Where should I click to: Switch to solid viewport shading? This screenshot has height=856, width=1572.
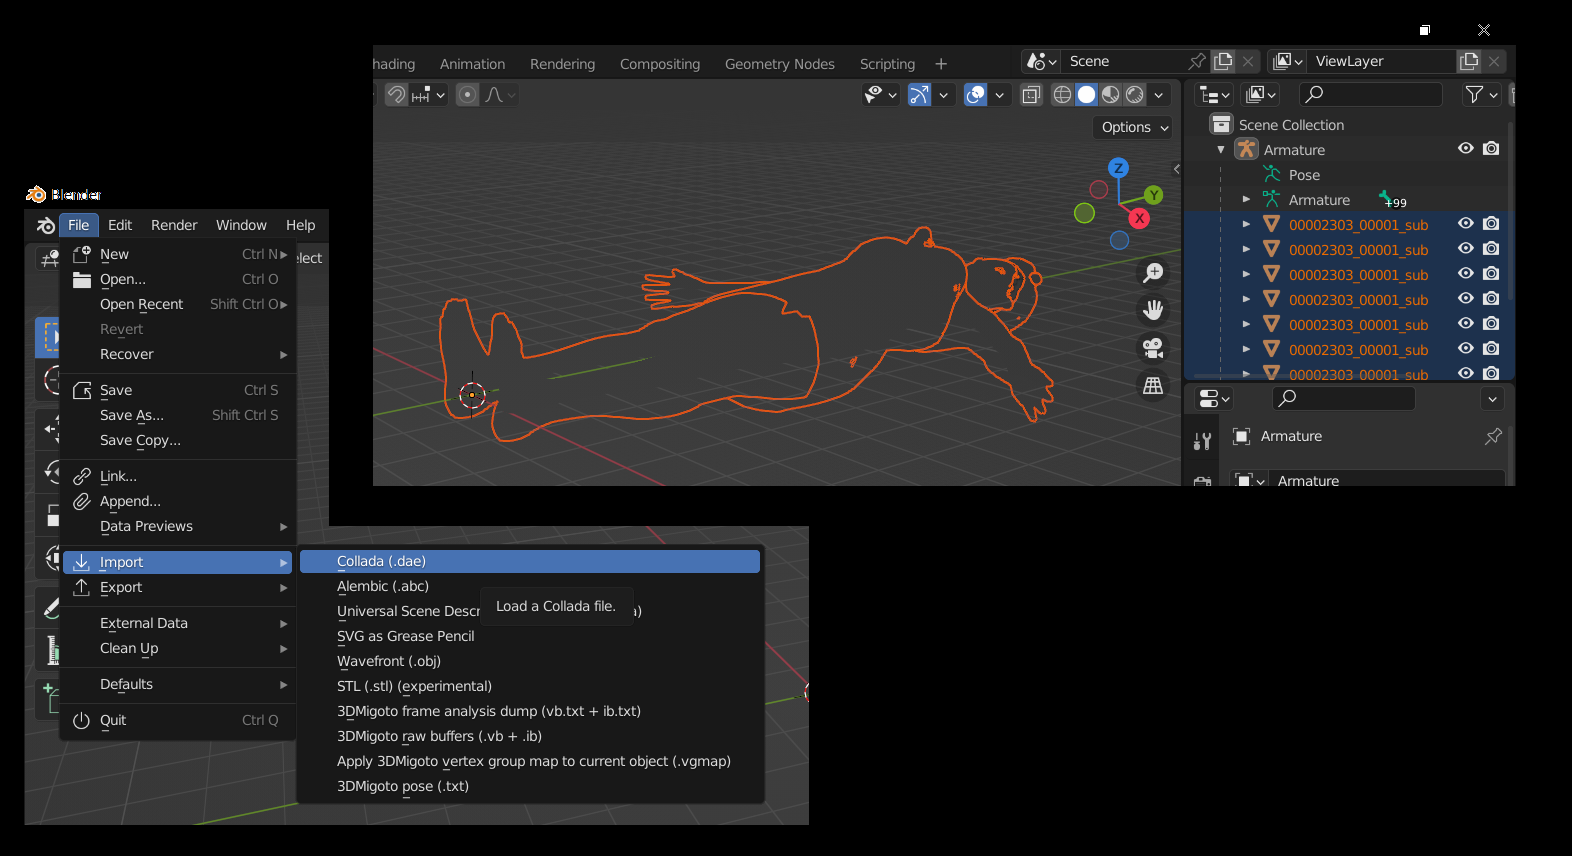[x=1086, y=95]
